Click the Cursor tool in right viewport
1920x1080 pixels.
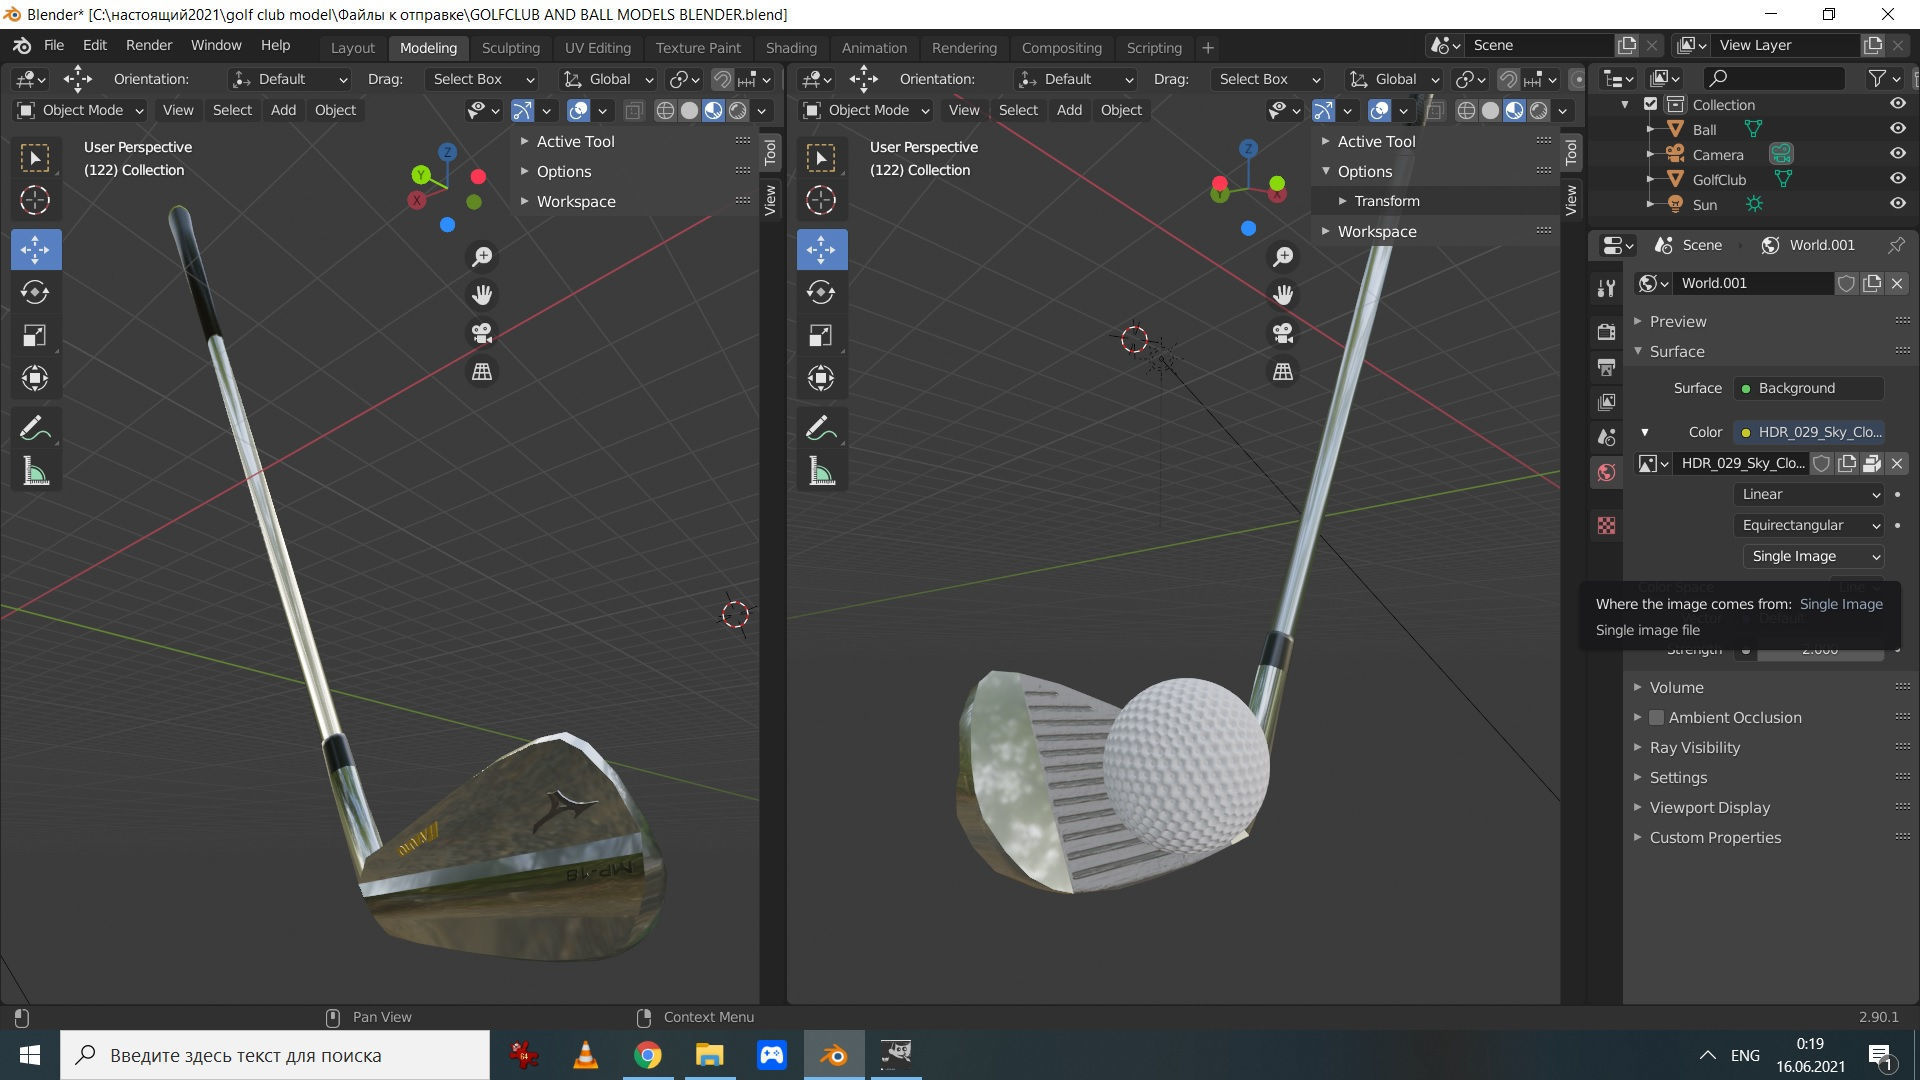821,200
